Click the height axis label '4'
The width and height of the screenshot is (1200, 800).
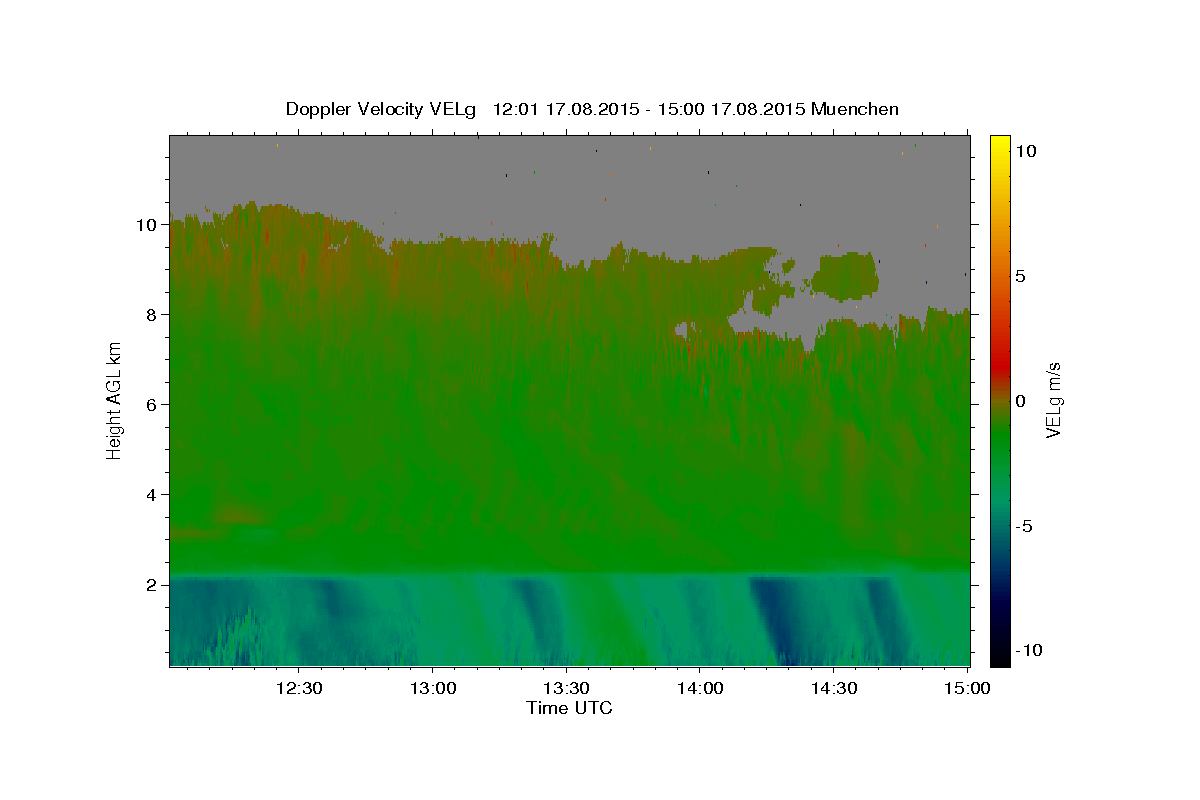point(152,495)
